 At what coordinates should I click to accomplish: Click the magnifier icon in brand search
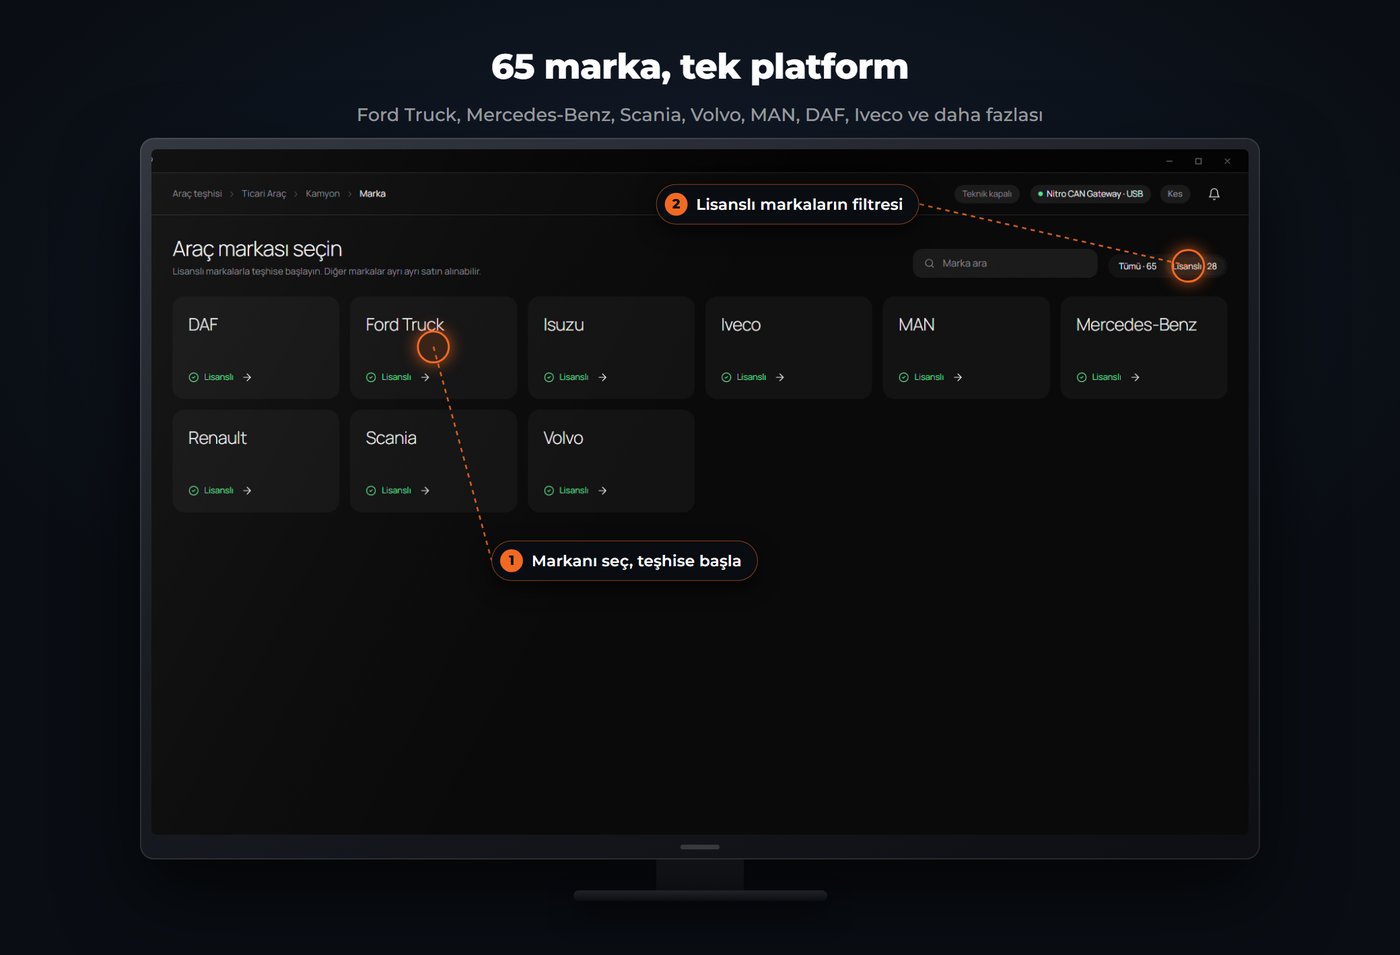click(x=929, y=264)
